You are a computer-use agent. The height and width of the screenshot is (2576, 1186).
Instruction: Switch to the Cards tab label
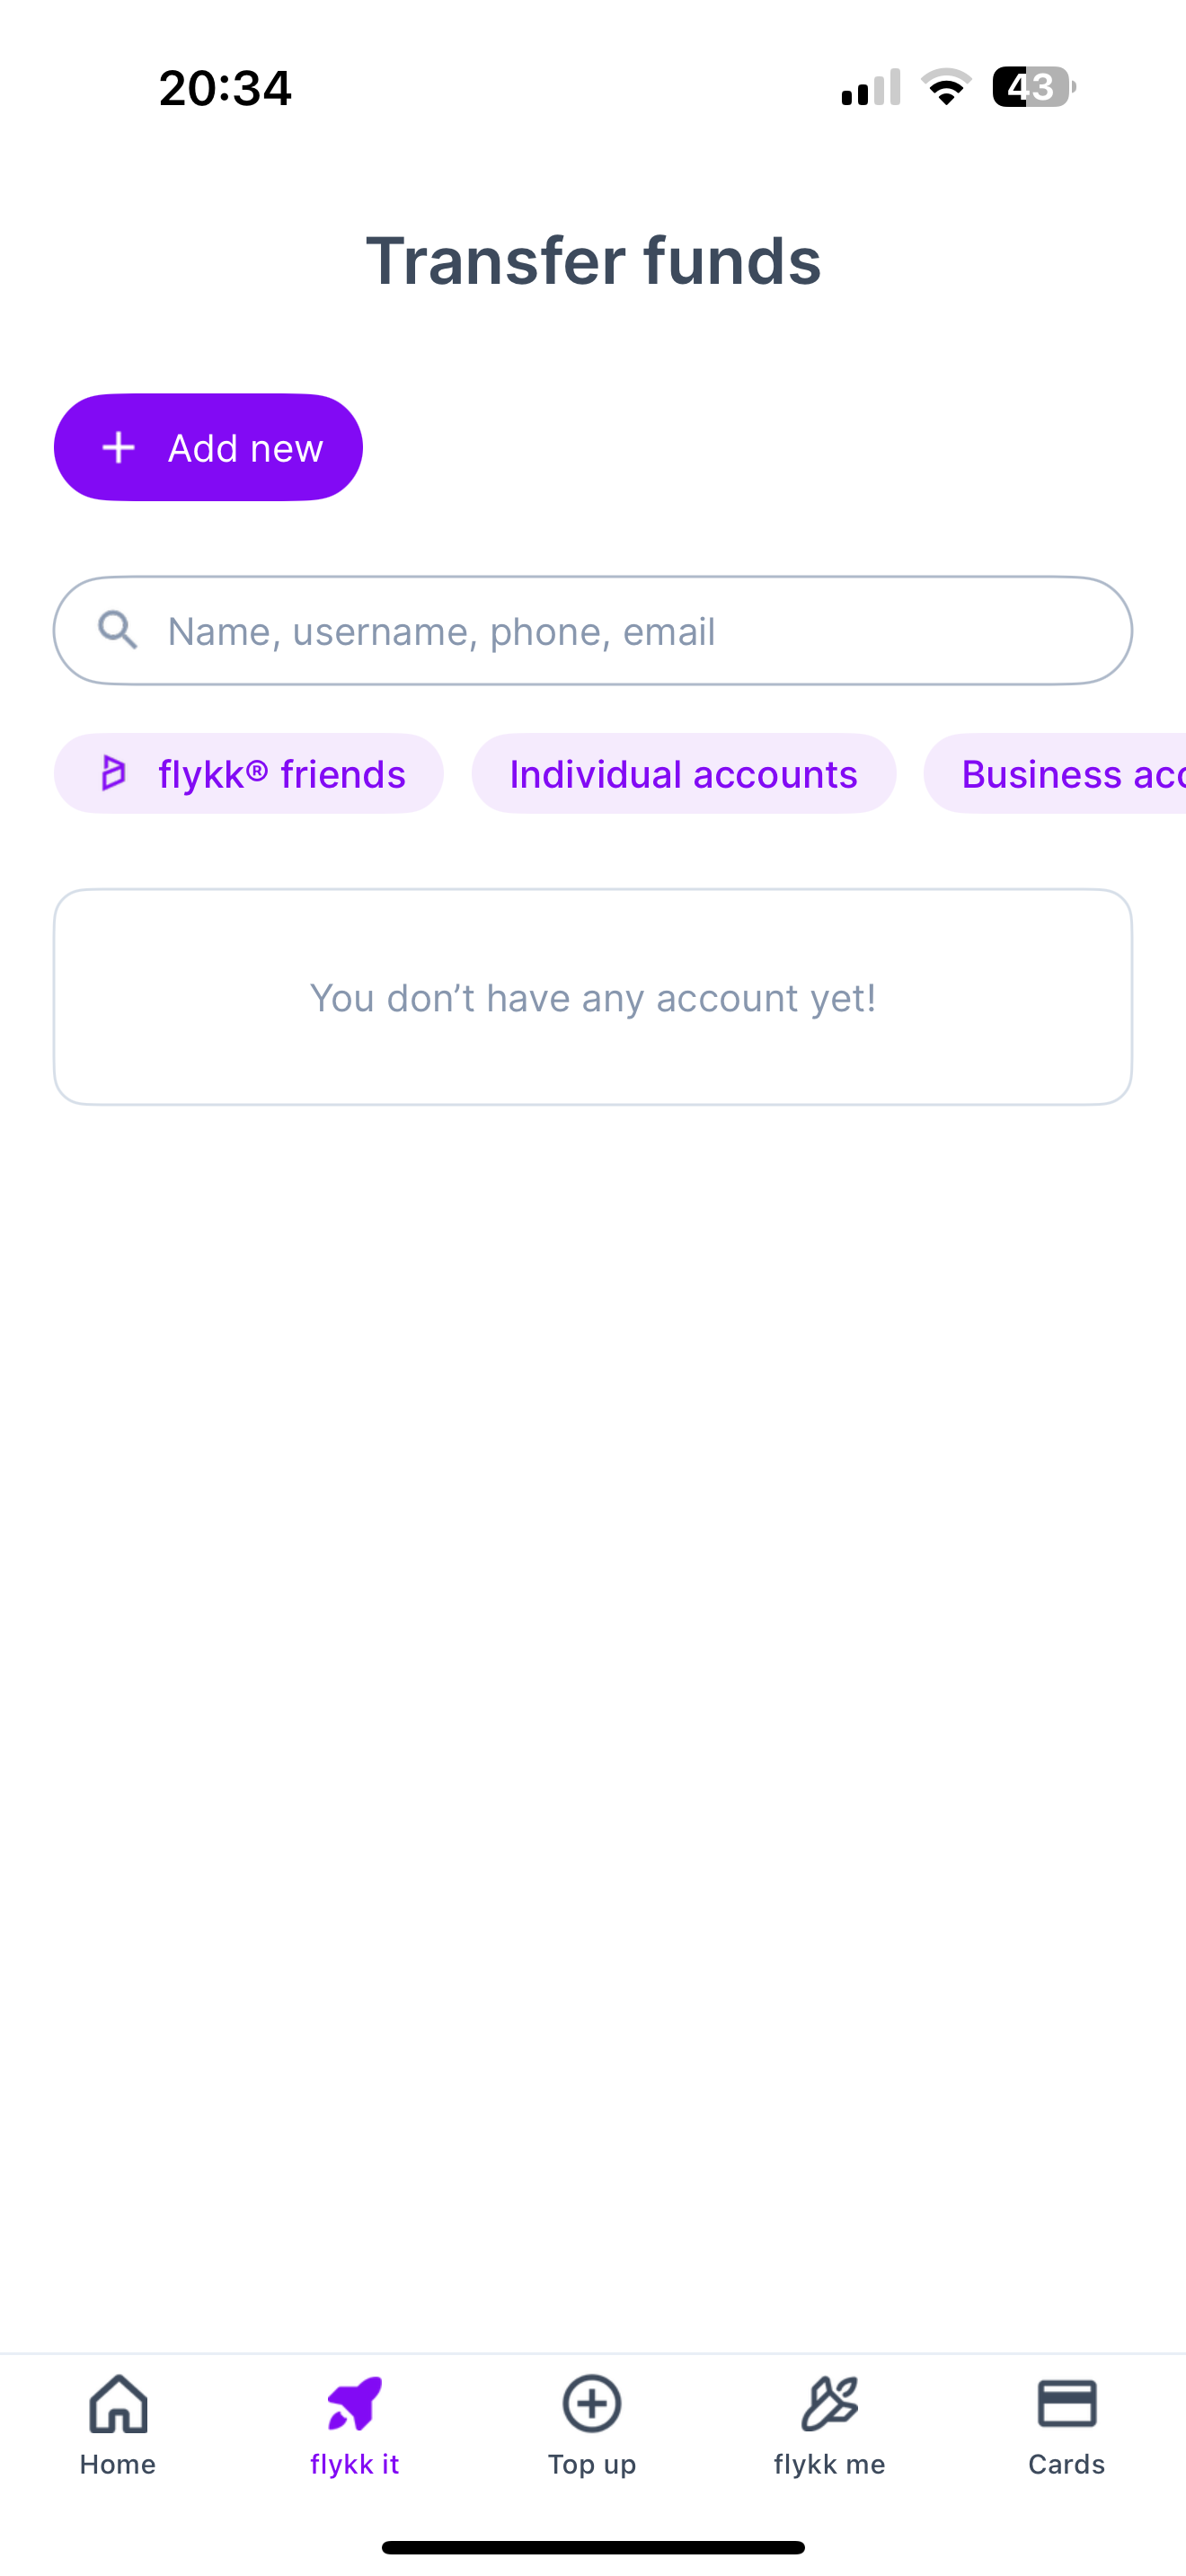(1067, 2464)
